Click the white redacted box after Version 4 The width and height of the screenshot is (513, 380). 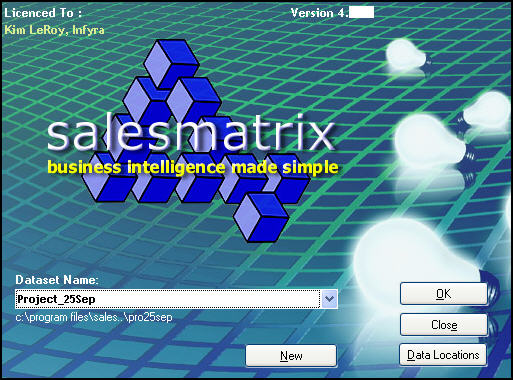[361, 13]
